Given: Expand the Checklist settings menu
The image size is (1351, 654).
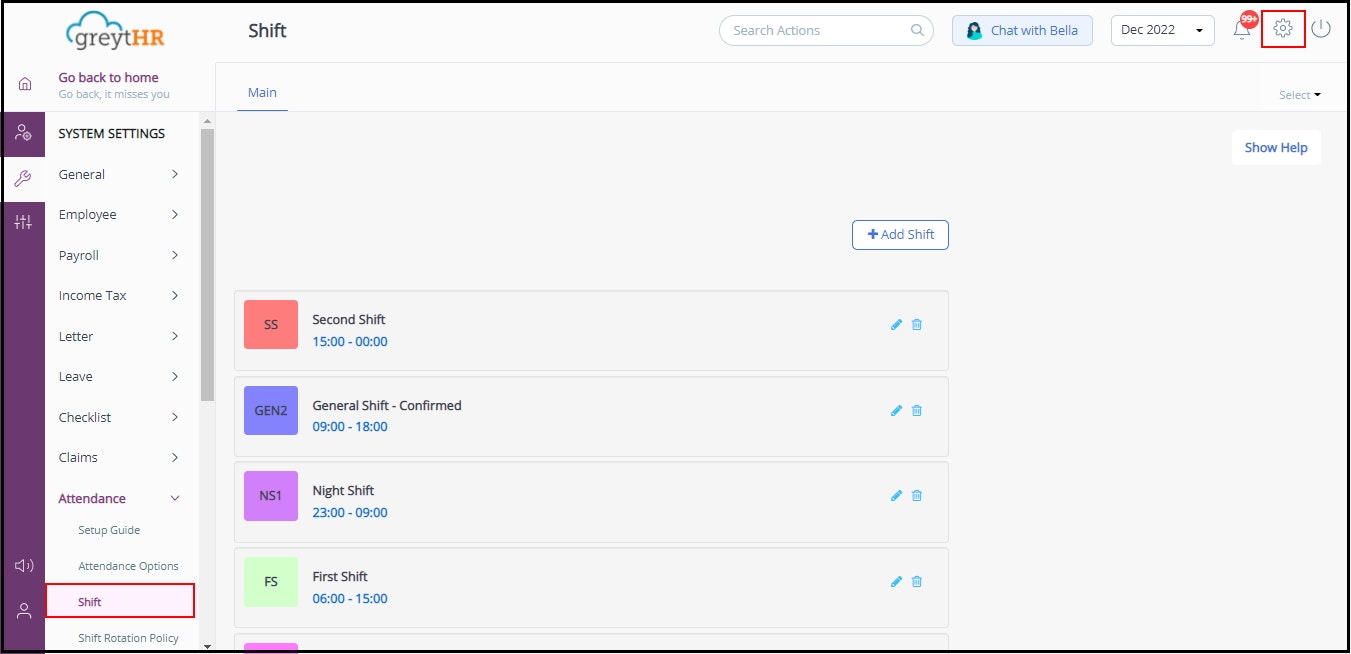Looking at the screenshot, I should pyautogui.click(x=120, y=418).
